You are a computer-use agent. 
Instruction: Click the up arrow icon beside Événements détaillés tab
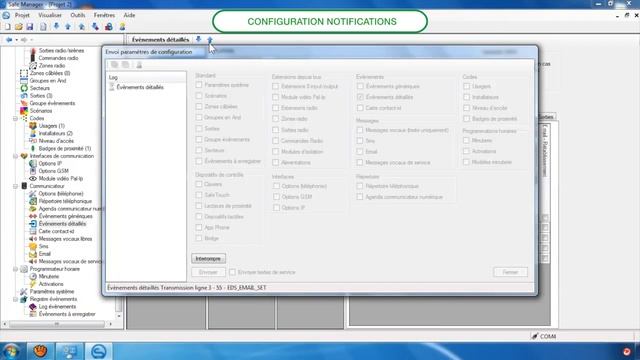pos(210,40)
